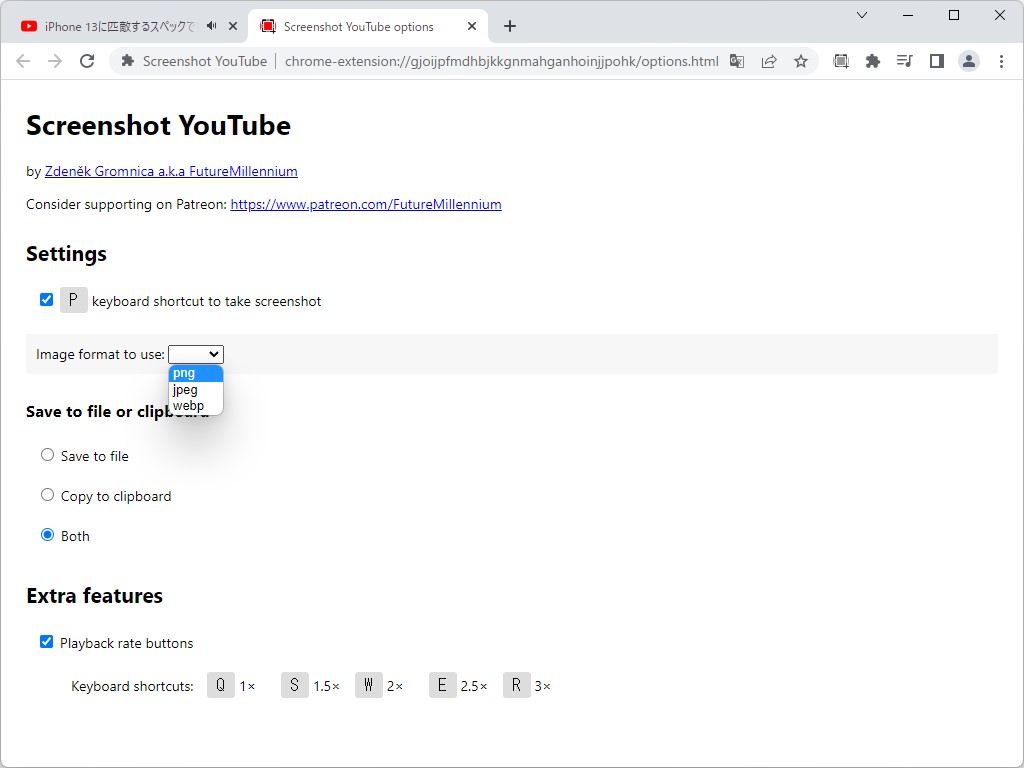Click the Screenshot YouTube extension toolbar icon

(x=841, y=61)
